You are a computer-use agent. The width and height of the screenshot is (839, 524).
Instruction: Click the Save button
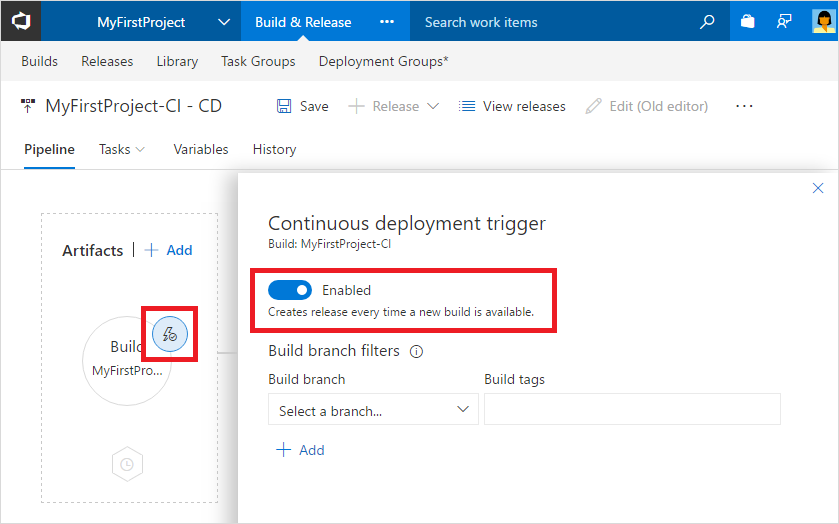(302, 106)
